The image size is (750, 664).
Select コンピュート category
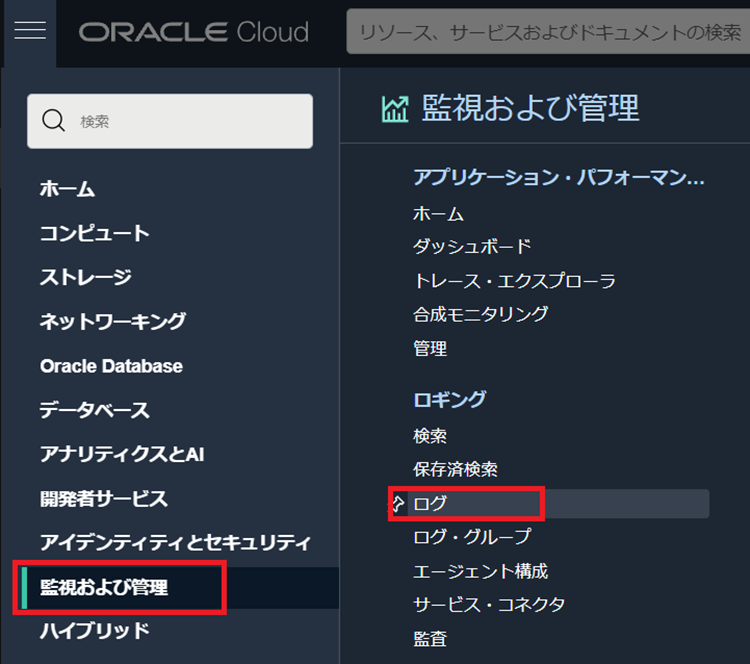point(94,233)
